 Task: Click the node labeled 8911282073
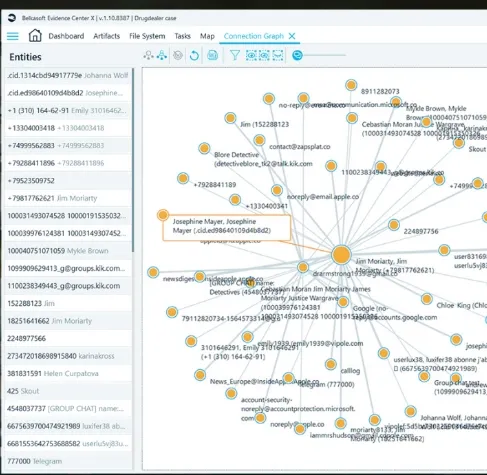(x=351, y=85)
